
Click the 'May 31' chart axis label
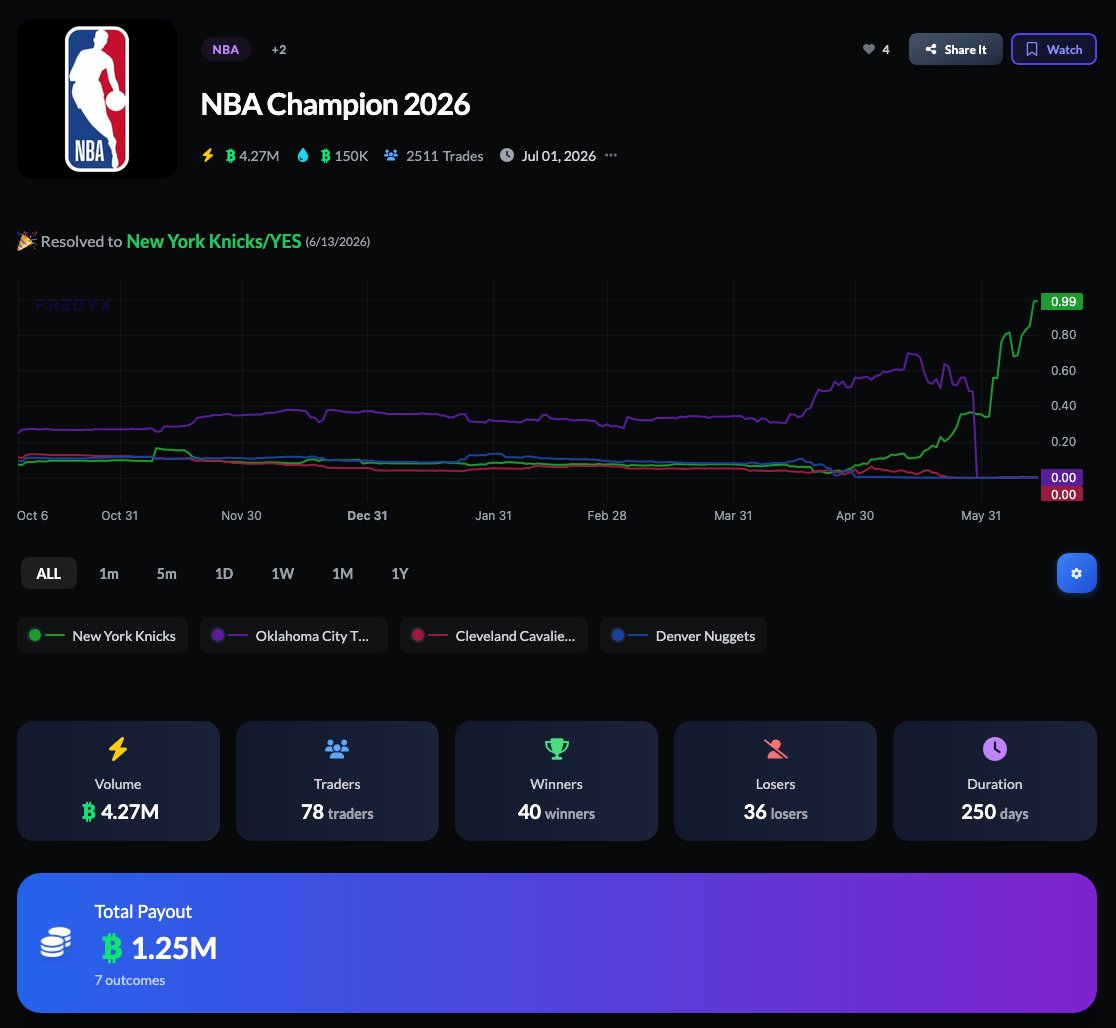click(x=981, y=515)
